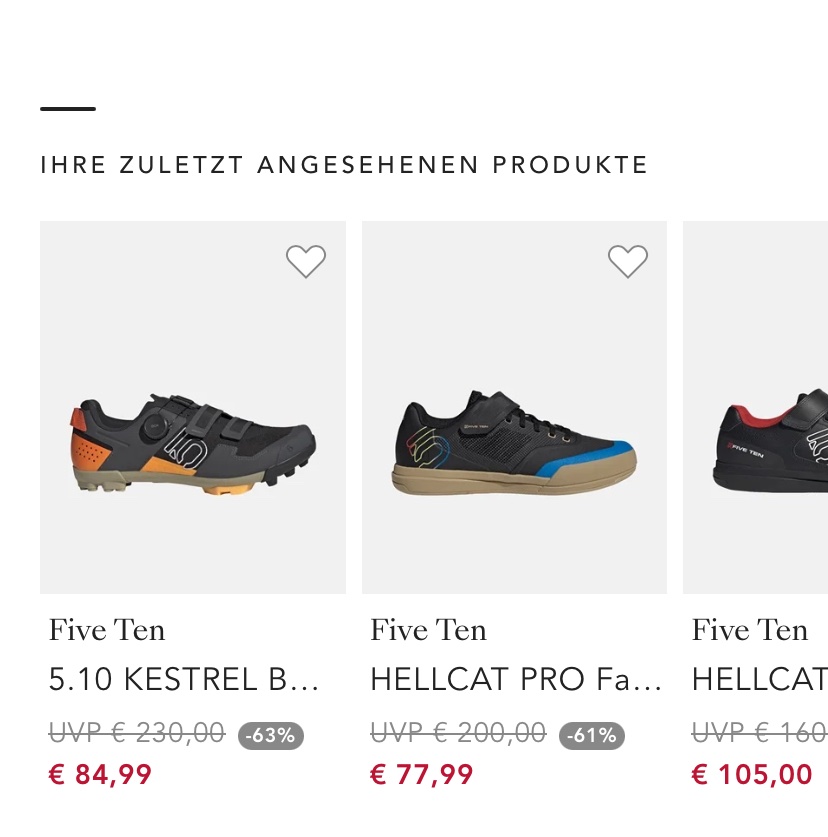Click the Five Ten brand above Hellcat Pro title
828x837 pixels.
pos(428,630)
